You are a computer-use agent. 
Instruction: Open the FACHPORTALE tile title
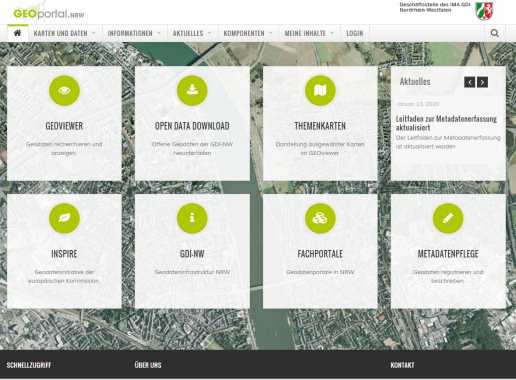pos(320,254)
